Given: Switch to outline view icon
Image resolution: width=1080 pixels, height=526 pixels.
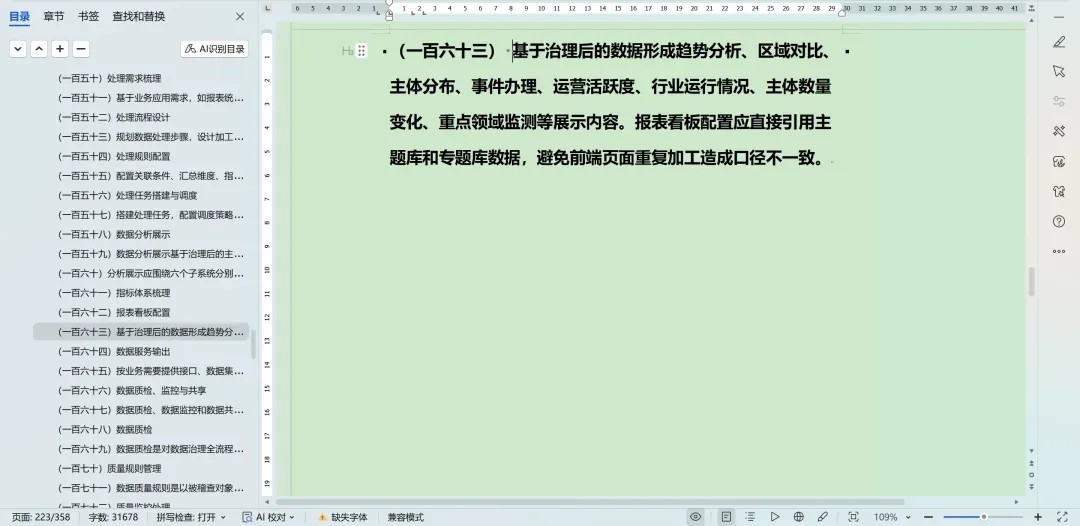Looking at the screenshot, I should tap(750, 516).
